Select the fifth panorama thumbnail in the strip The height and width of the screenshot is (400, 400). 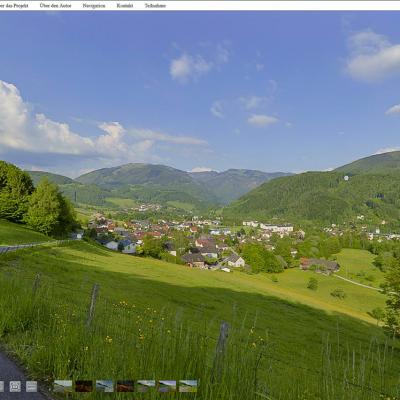[x=146, y=386]
